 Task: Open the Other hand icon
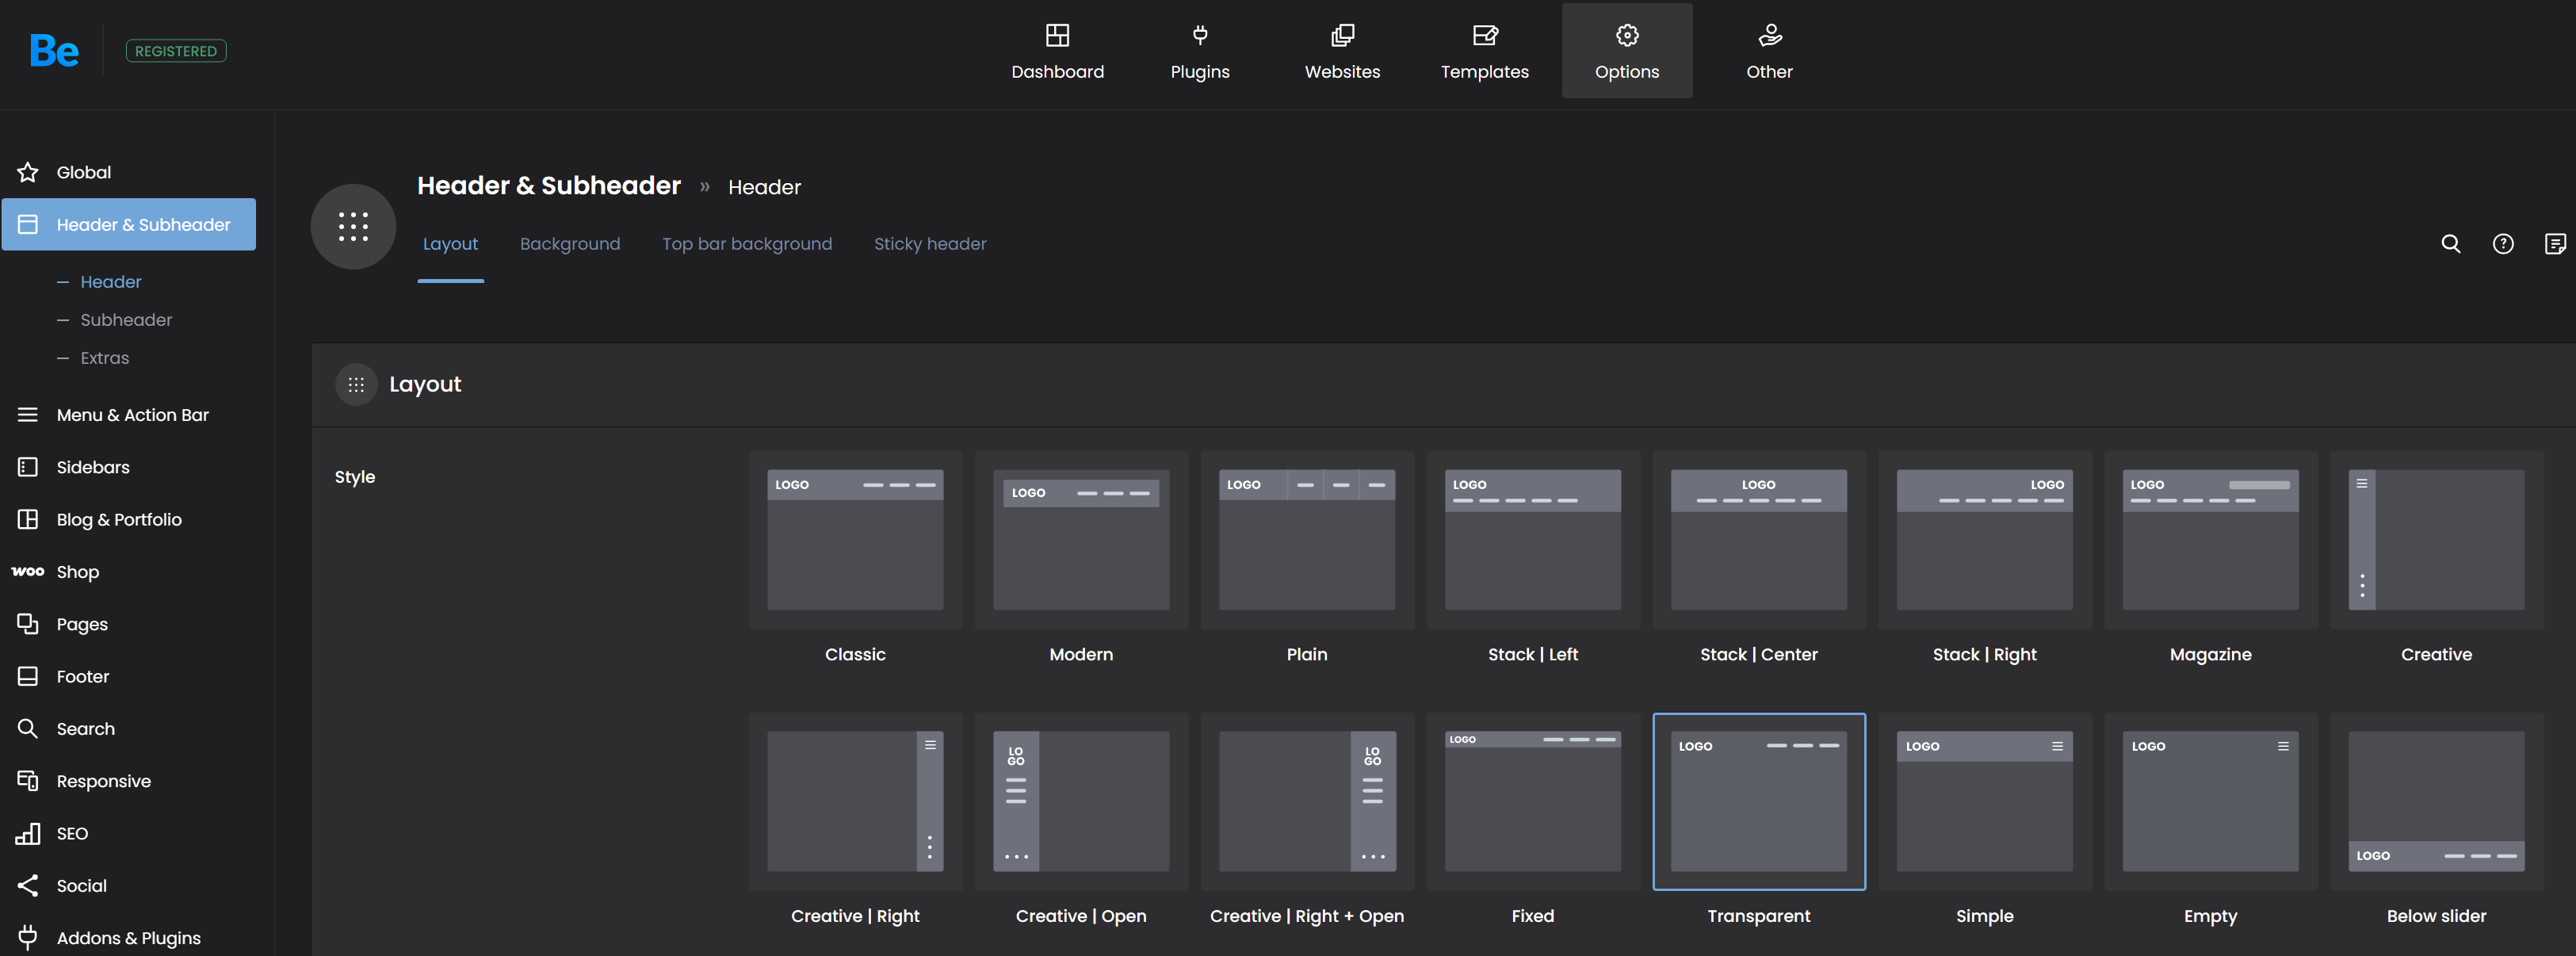tap(1769, 36)
